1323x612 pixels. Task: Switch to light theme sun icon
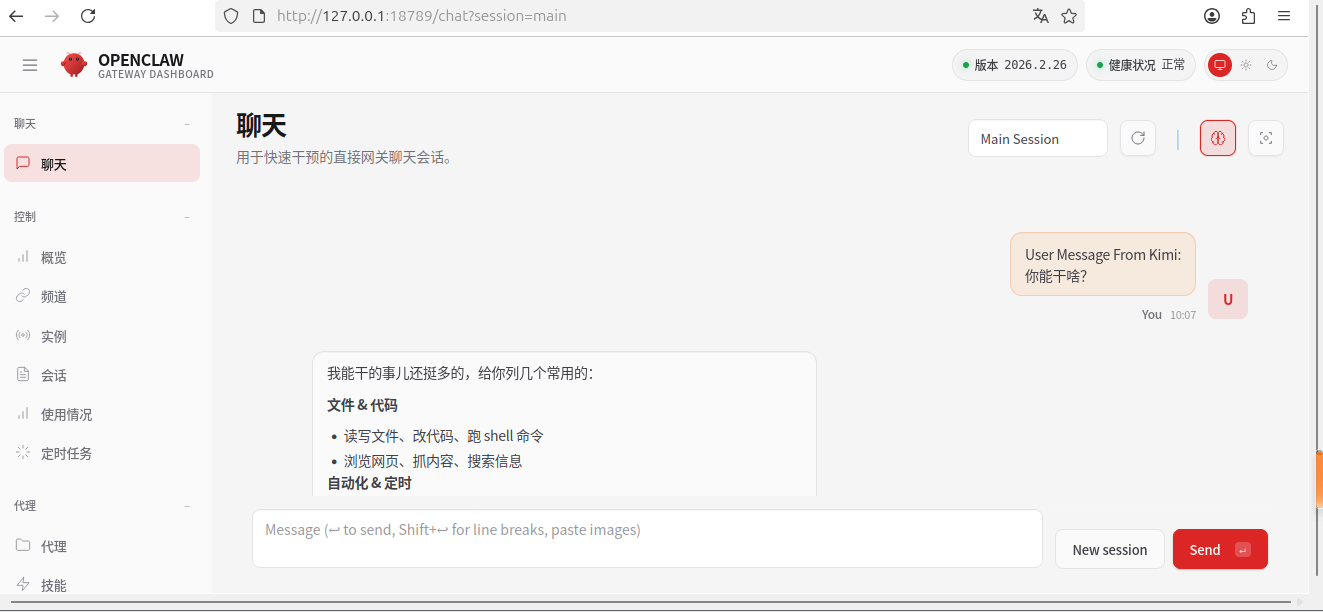tap(1246, 65)
